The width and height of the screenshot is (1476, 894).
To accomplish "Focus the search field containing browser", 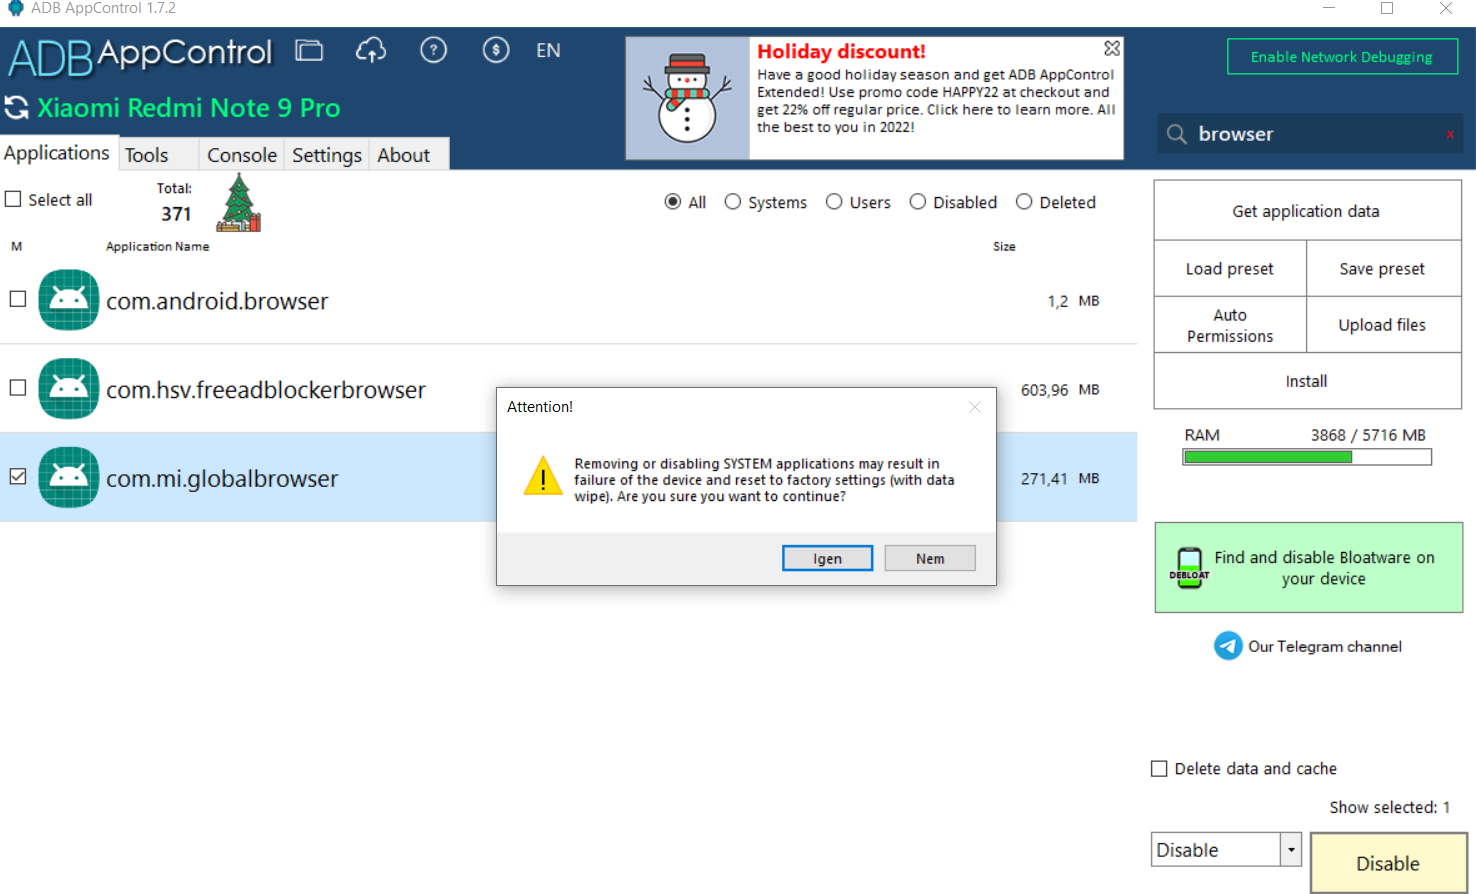I will tap(1310, 134).
